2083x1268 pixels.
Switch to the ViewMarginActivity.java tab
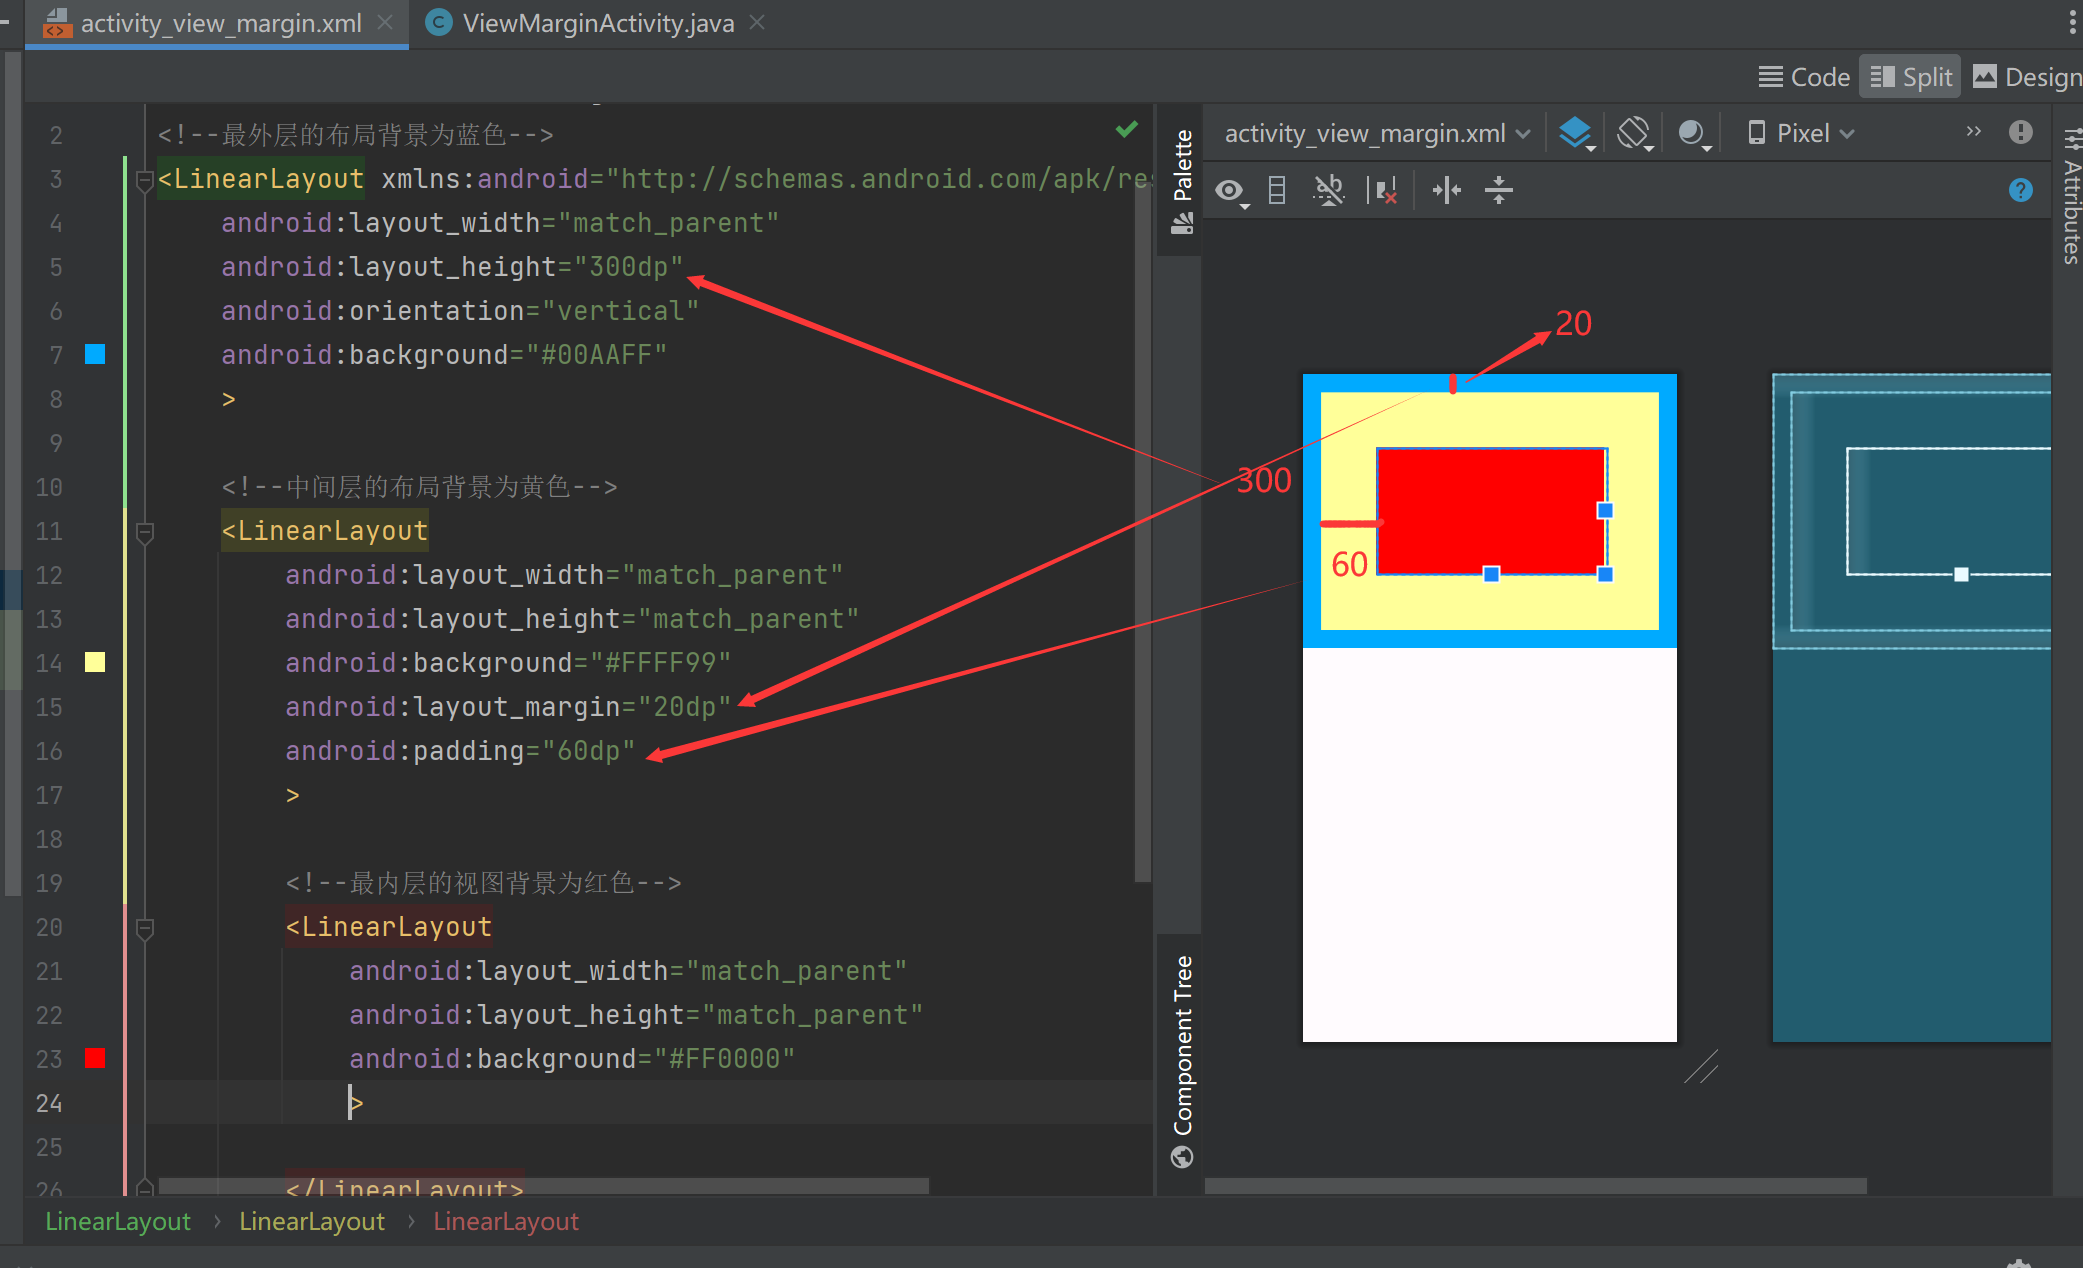click(597, 23)
